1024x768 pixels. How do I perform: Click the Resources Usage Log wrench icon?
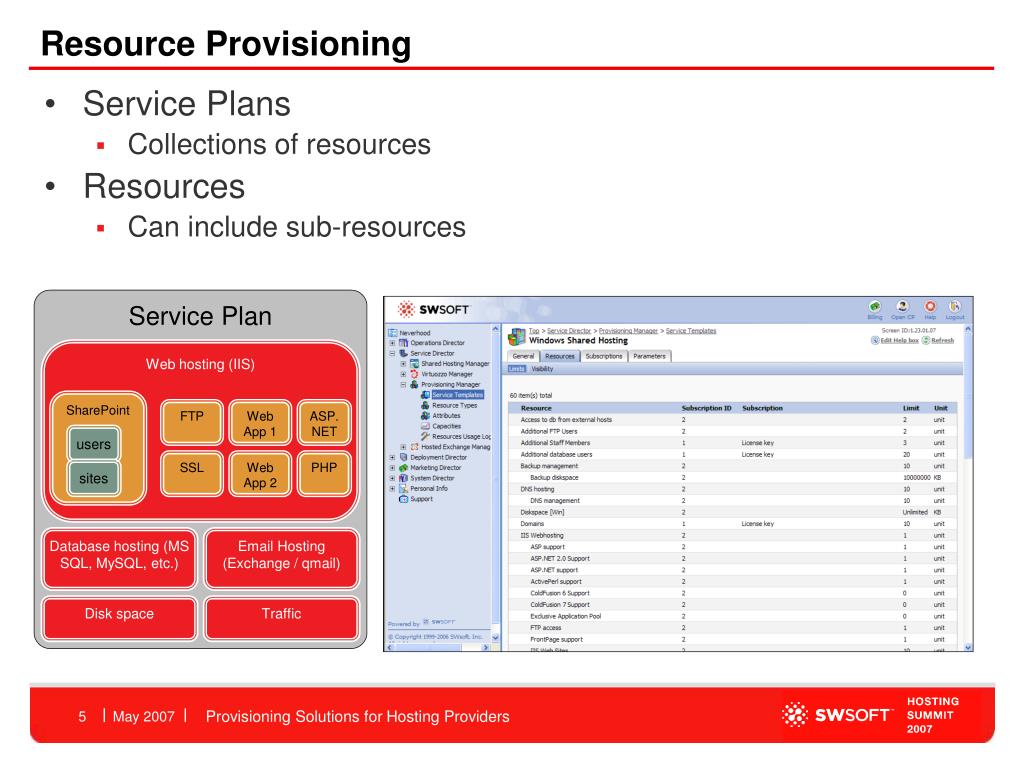pyautogui.click(x=425, y=436)
